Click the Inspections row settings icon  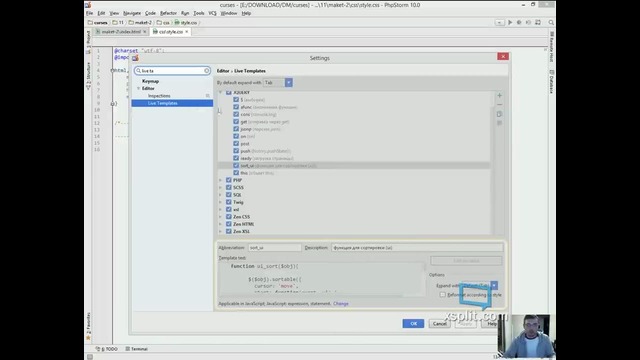[208, 96]
